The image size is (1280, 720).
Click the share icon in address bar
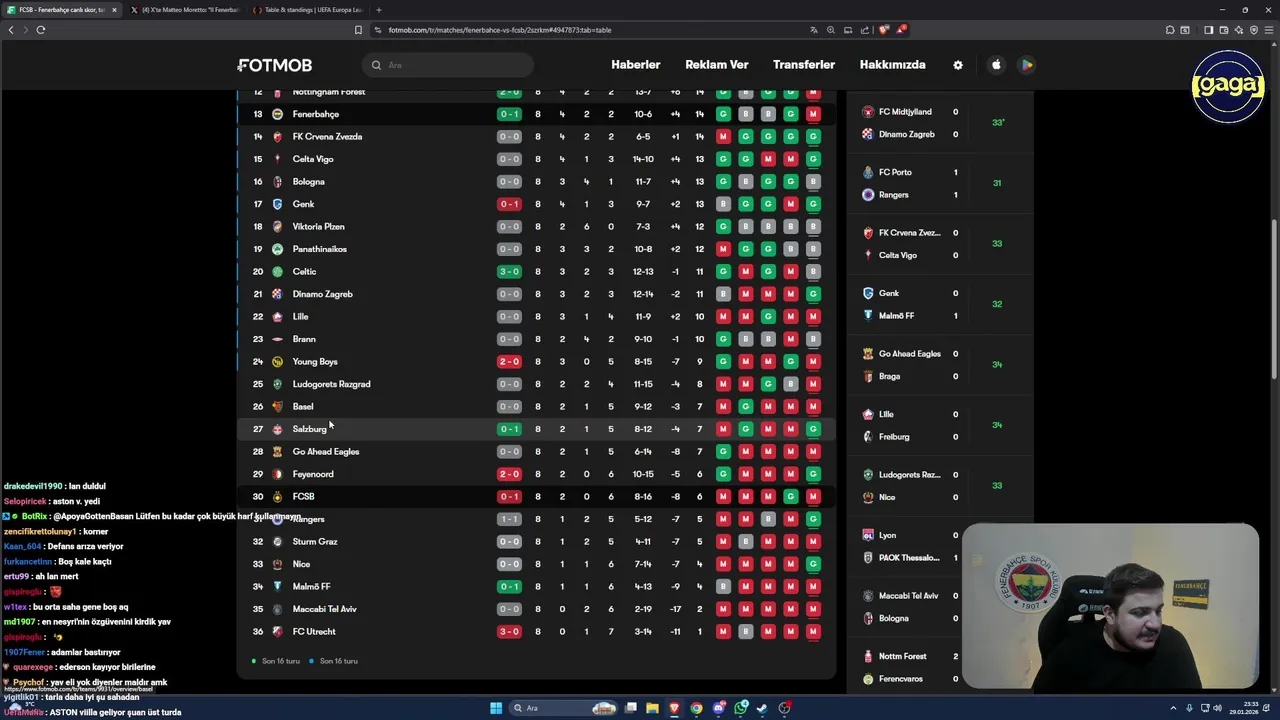(x=865, y=30)
